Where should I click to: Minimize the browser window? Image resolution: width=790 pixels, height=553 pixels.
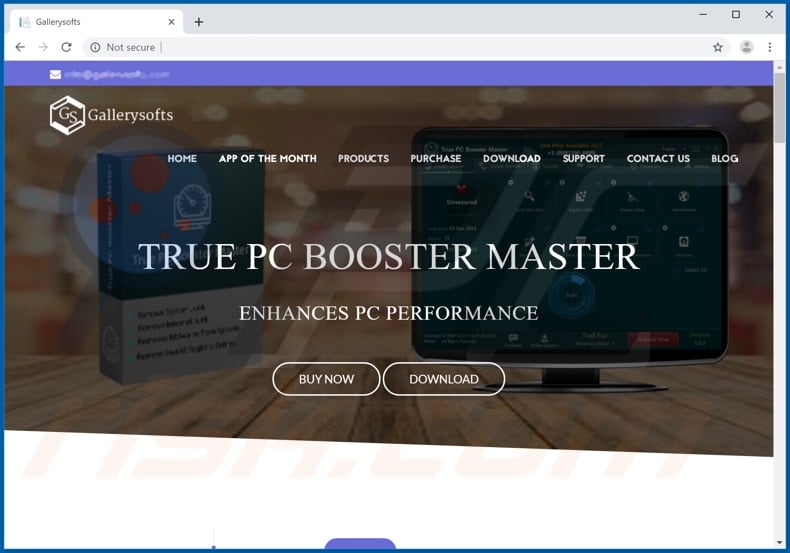(703, 15)
